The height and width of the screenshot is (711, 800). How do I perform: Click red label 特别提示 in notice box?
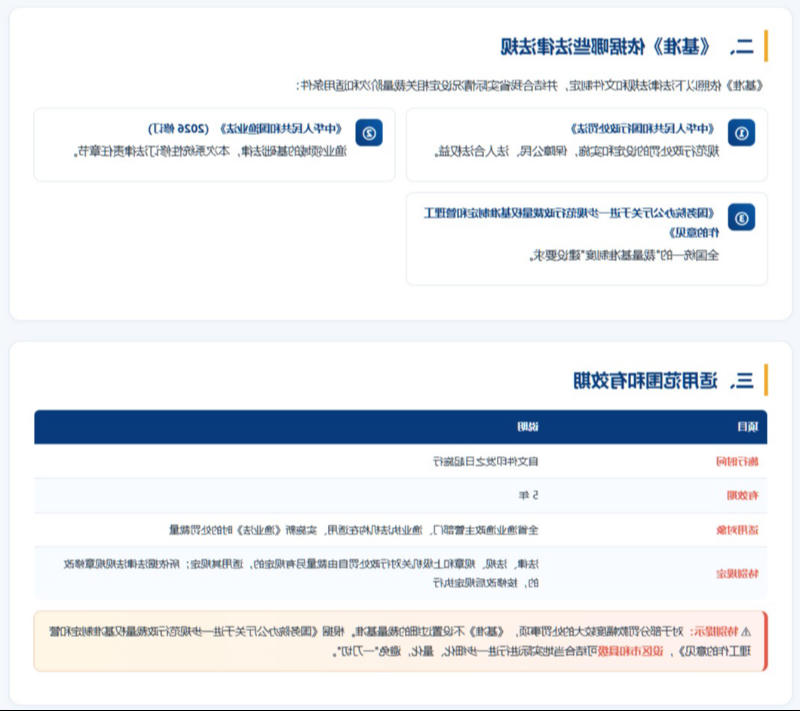[x=716, y=632]
